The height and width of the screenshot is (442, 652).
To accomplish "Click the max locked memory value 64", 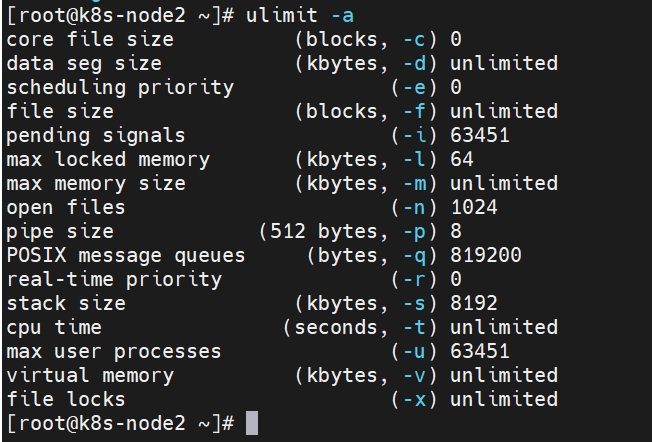I will (462, 159).
